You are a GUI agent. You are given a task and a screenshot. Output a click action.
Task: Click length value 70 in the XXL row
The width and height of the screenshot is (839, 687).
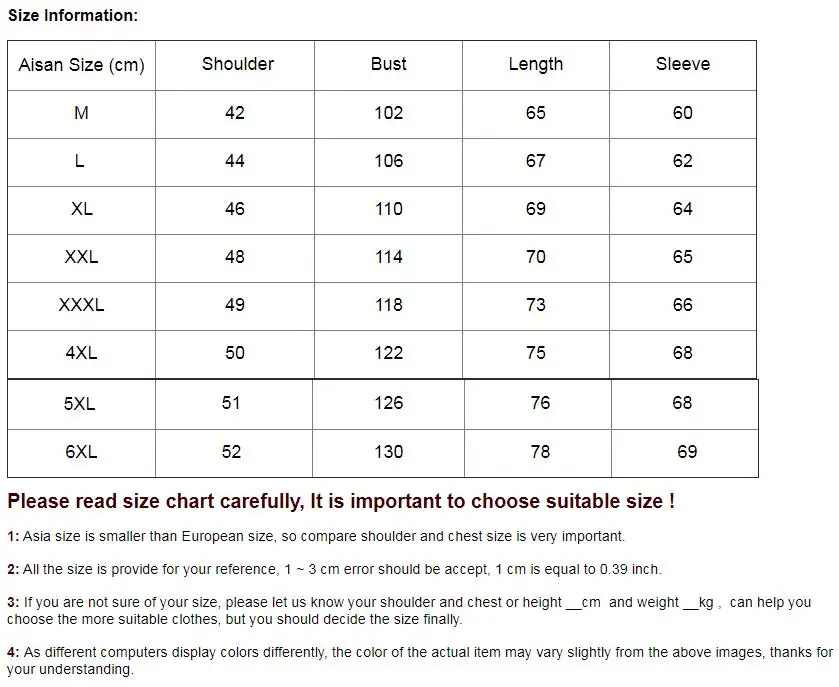535,257
